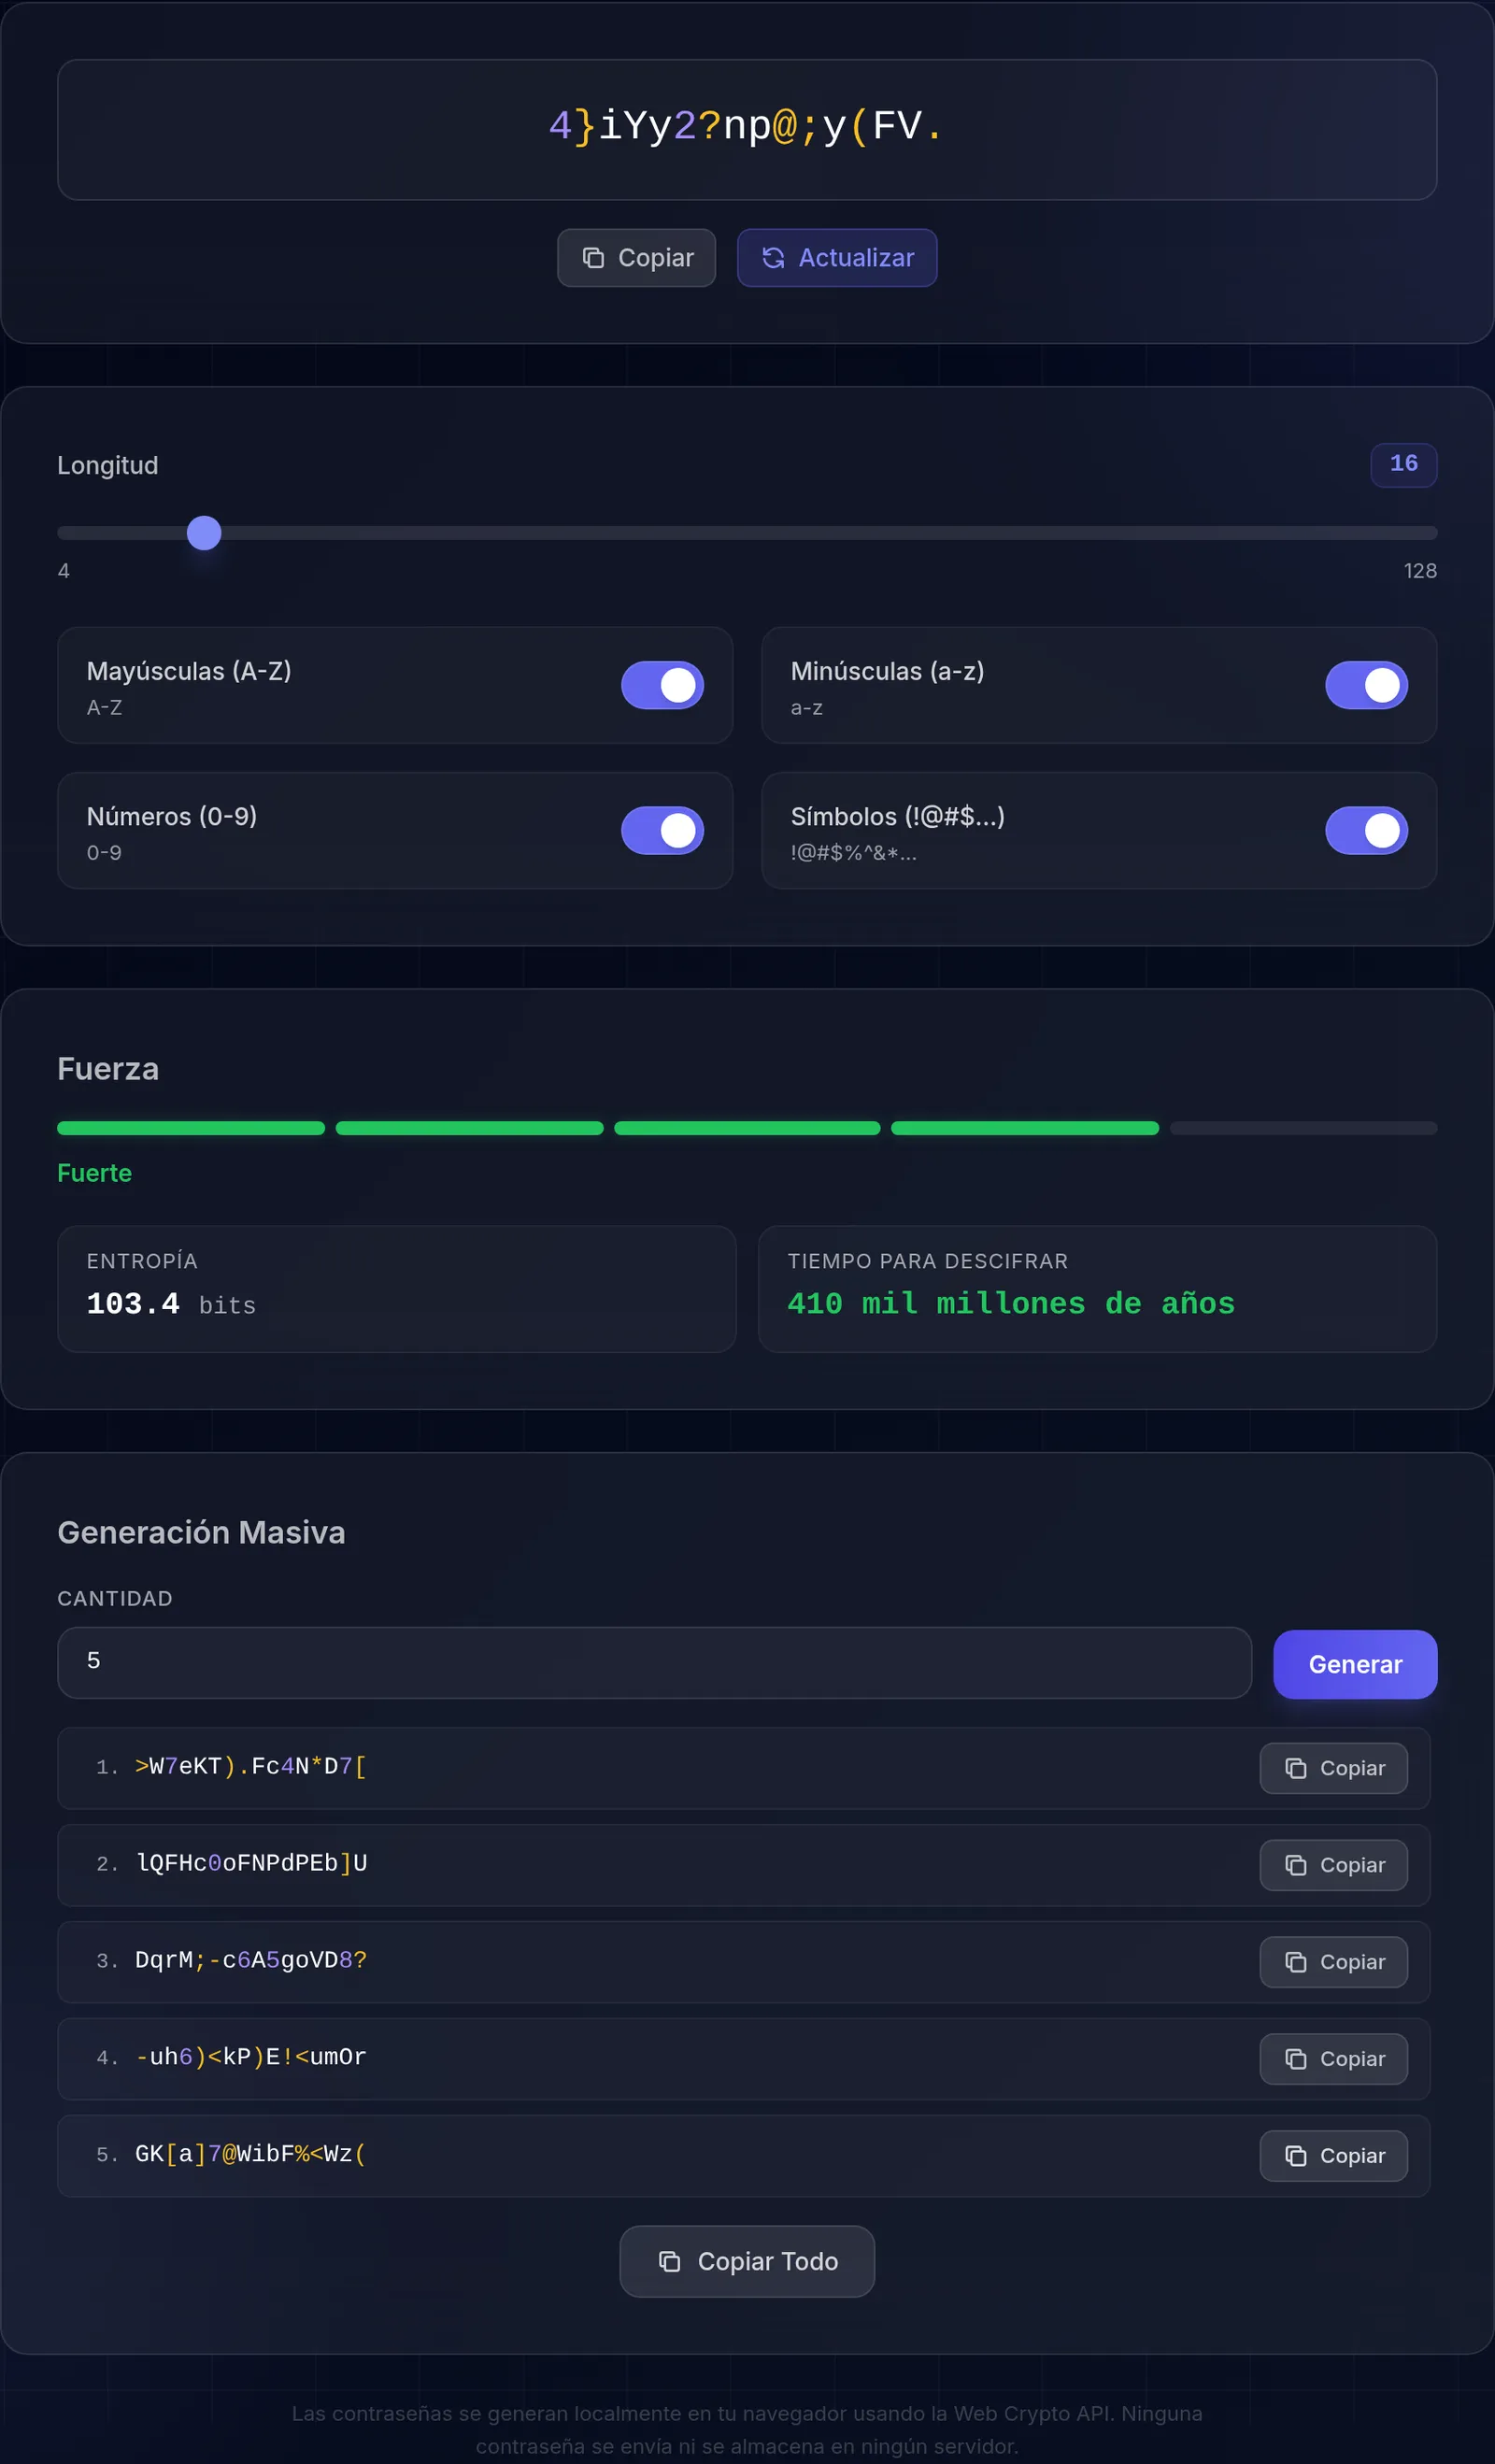Click the Longitud slider handle
This screenshot has height=2464, width=1495.
tap(204, 533)
